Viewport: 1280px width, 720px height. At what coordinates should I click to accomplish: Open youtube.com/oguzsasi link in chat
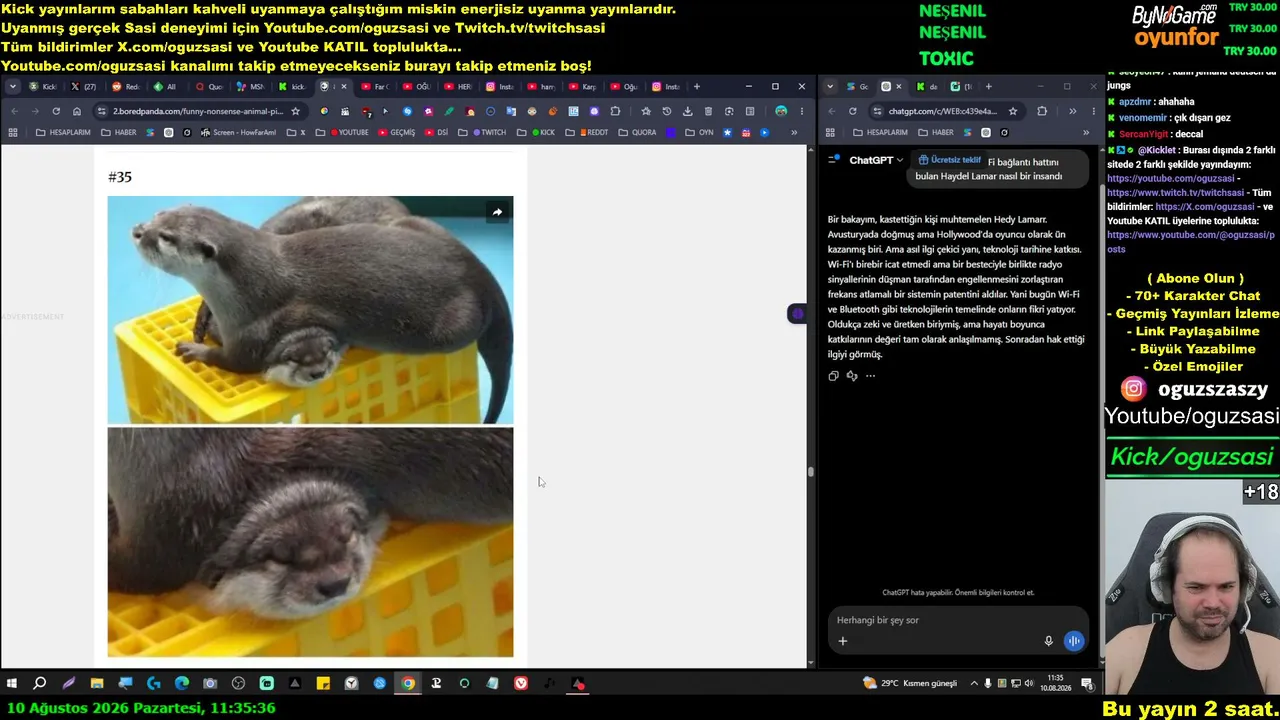click(1170, 179)
